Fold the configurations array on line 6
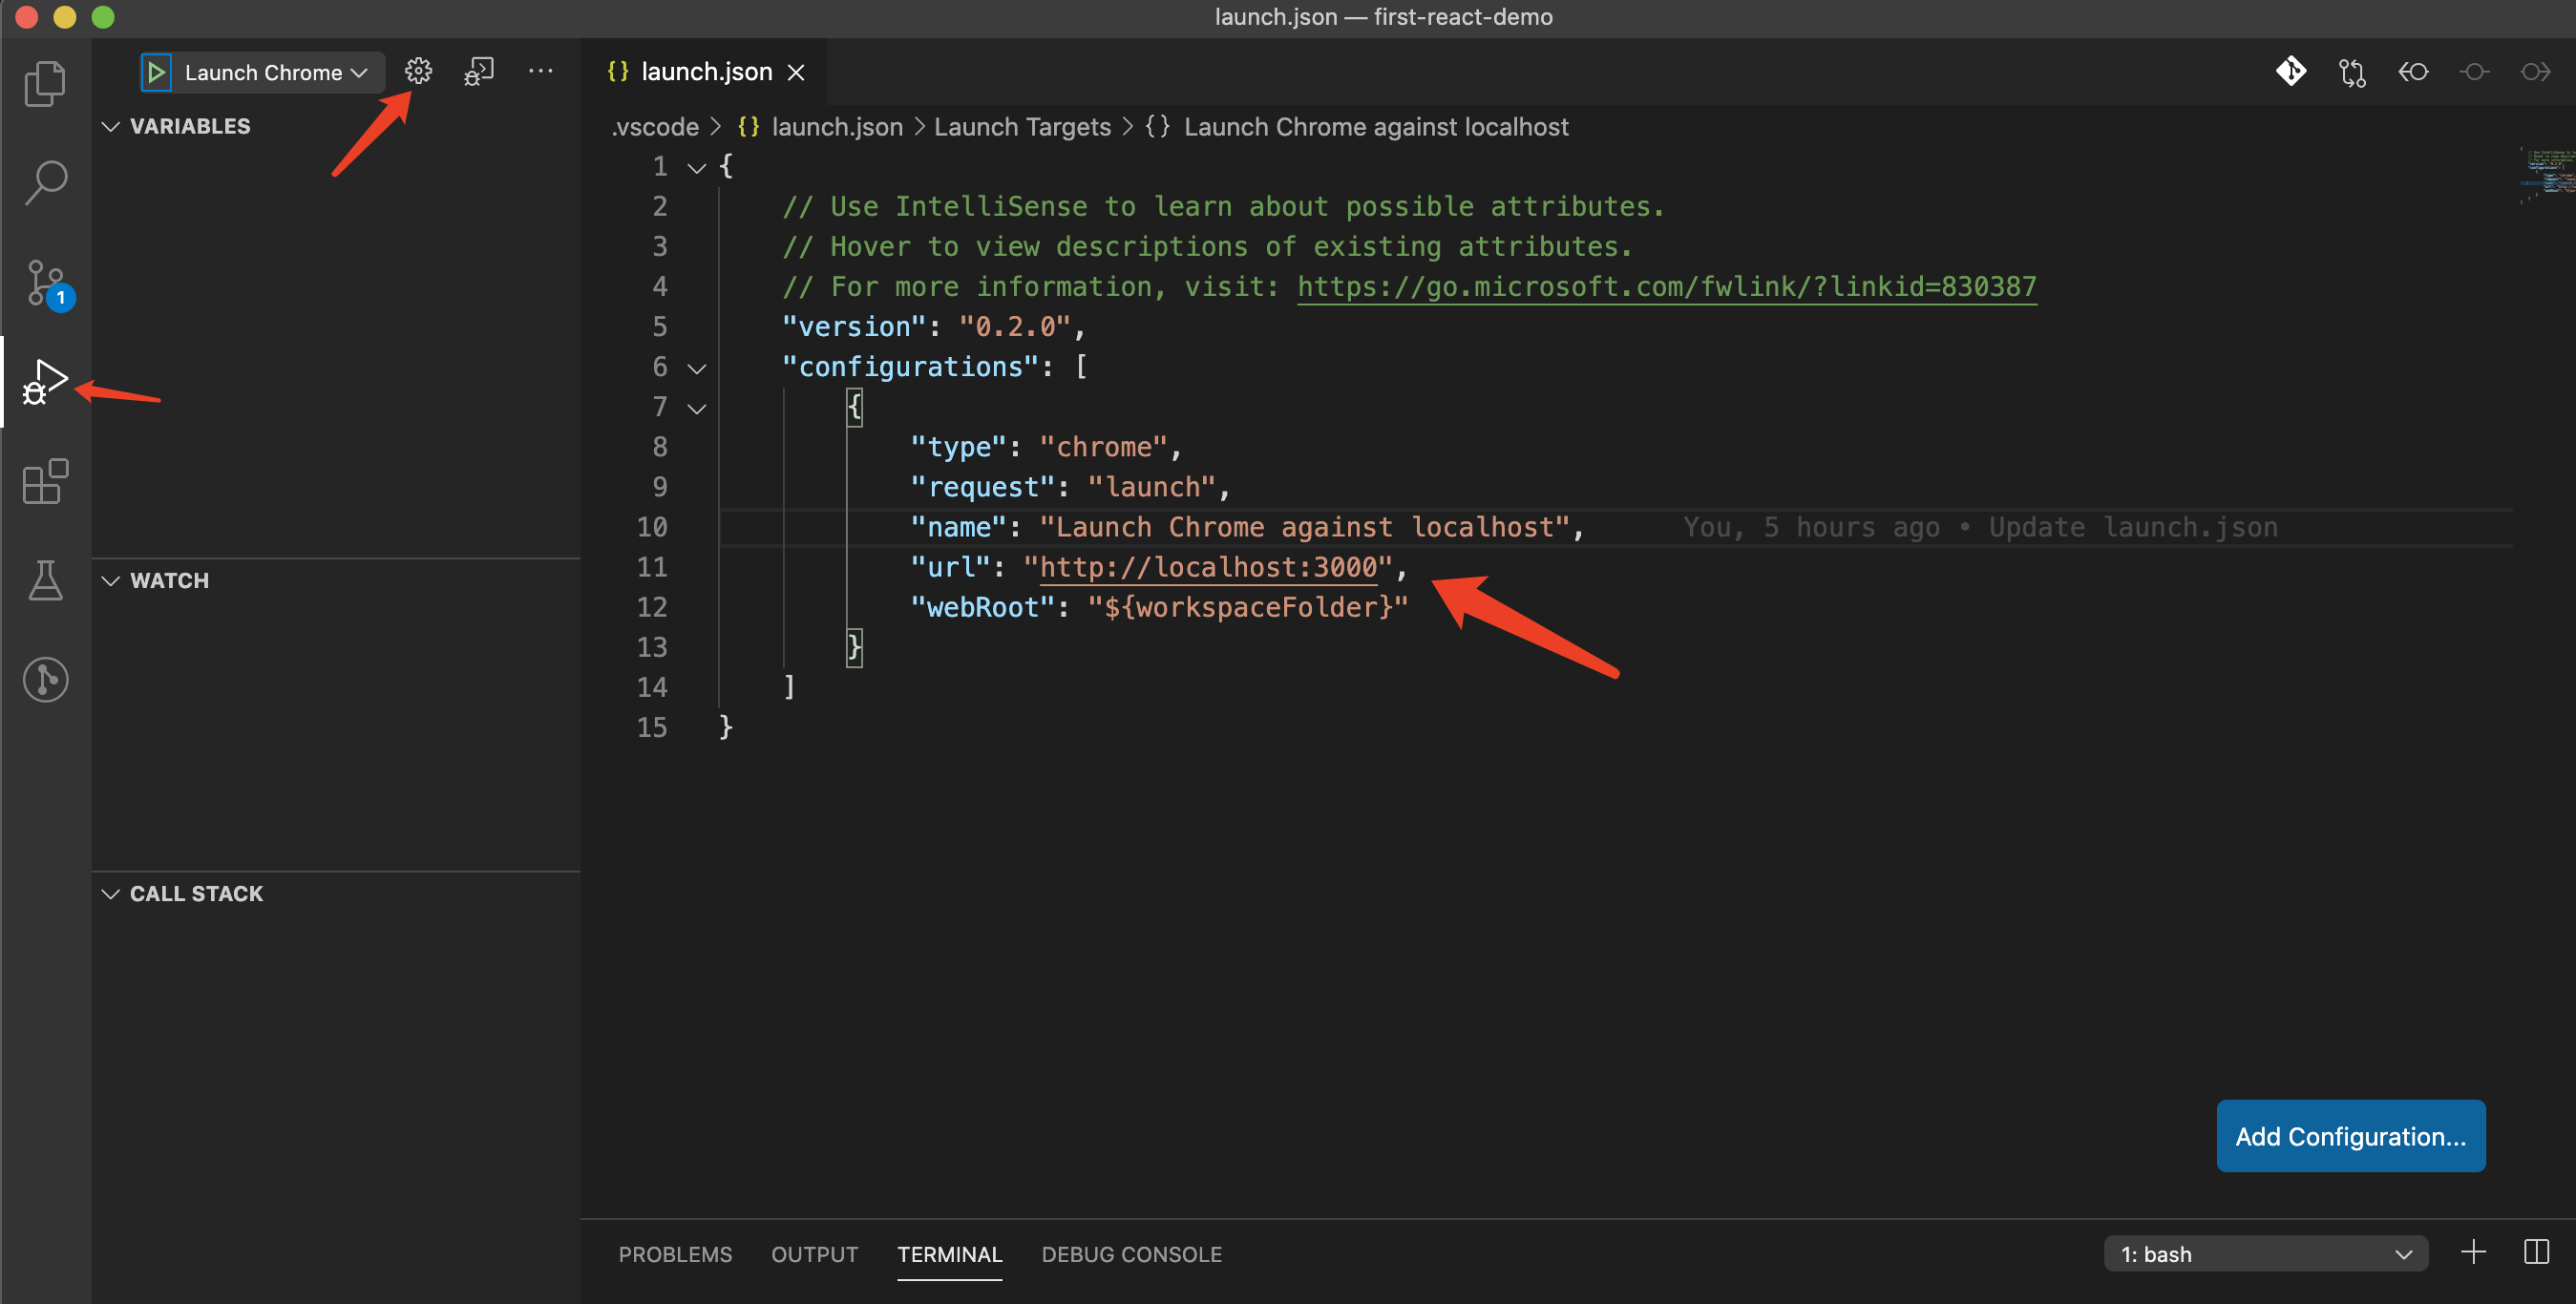The height and width of the screenshot is (1304, 2576). point(697,368)
